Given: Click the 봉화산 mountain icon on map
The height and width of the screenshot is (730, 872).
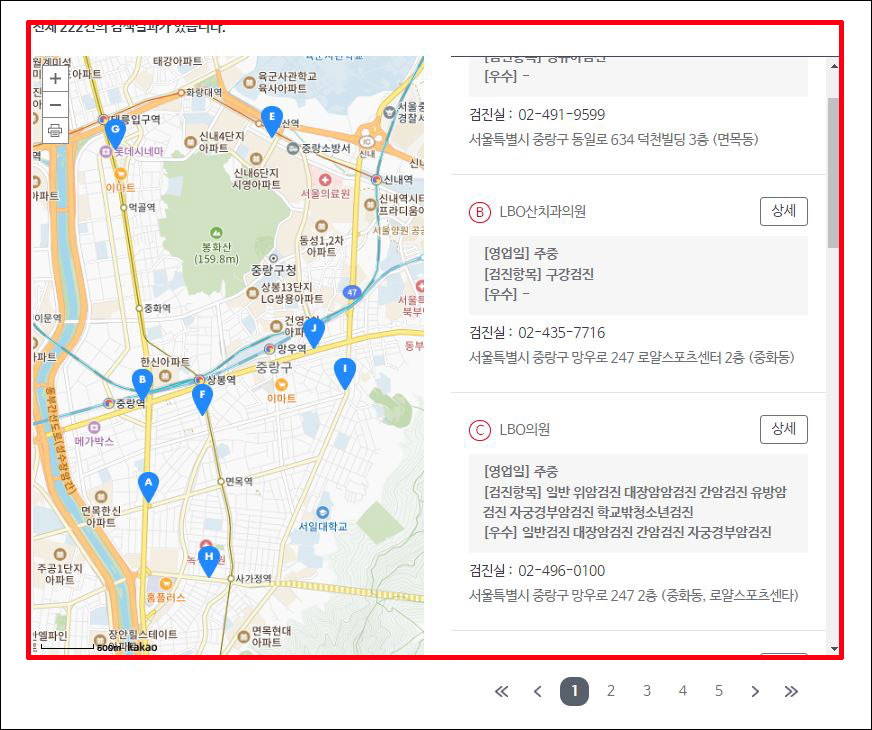Looking at the screenshot, I should pyautogui.click(x=216, y=233).
